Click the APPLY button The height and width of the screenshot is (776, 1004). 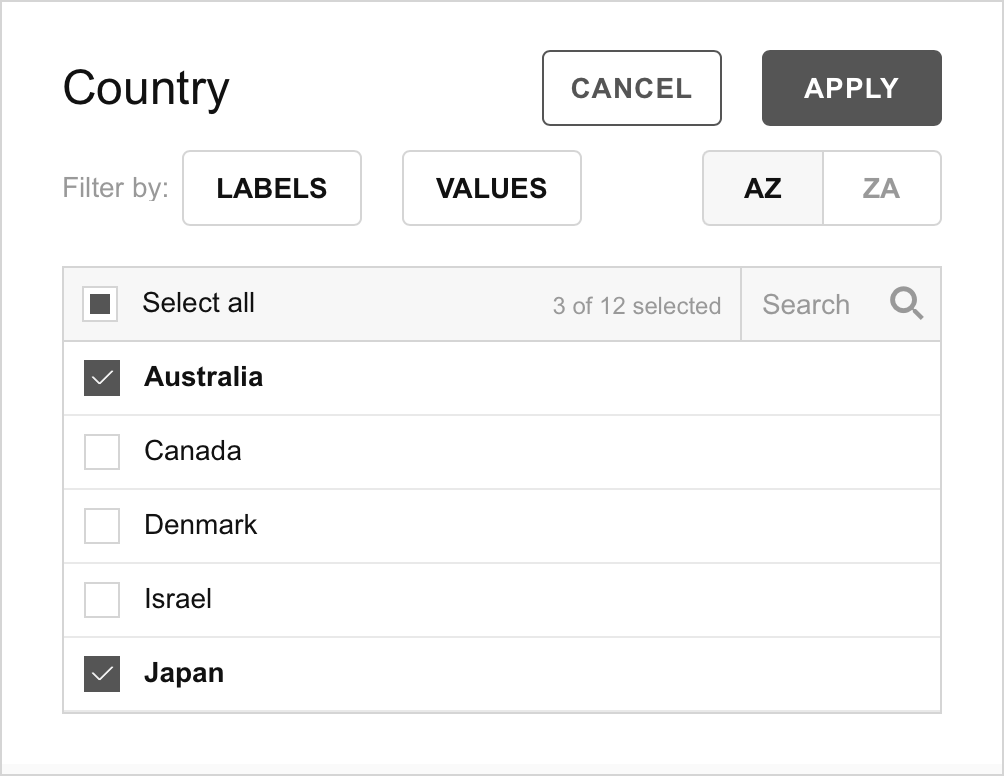click(852, 88)
